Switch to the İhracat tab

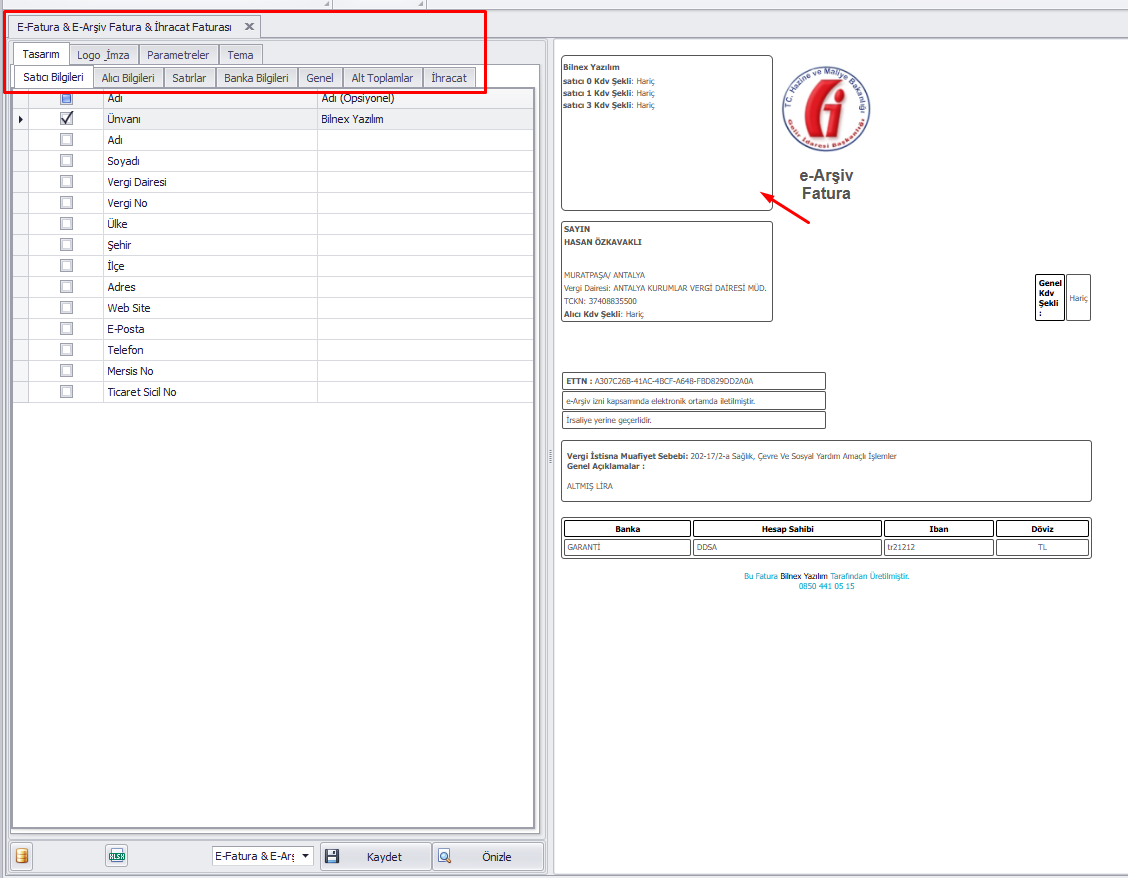pyautogui.click(x=449, y=77)
